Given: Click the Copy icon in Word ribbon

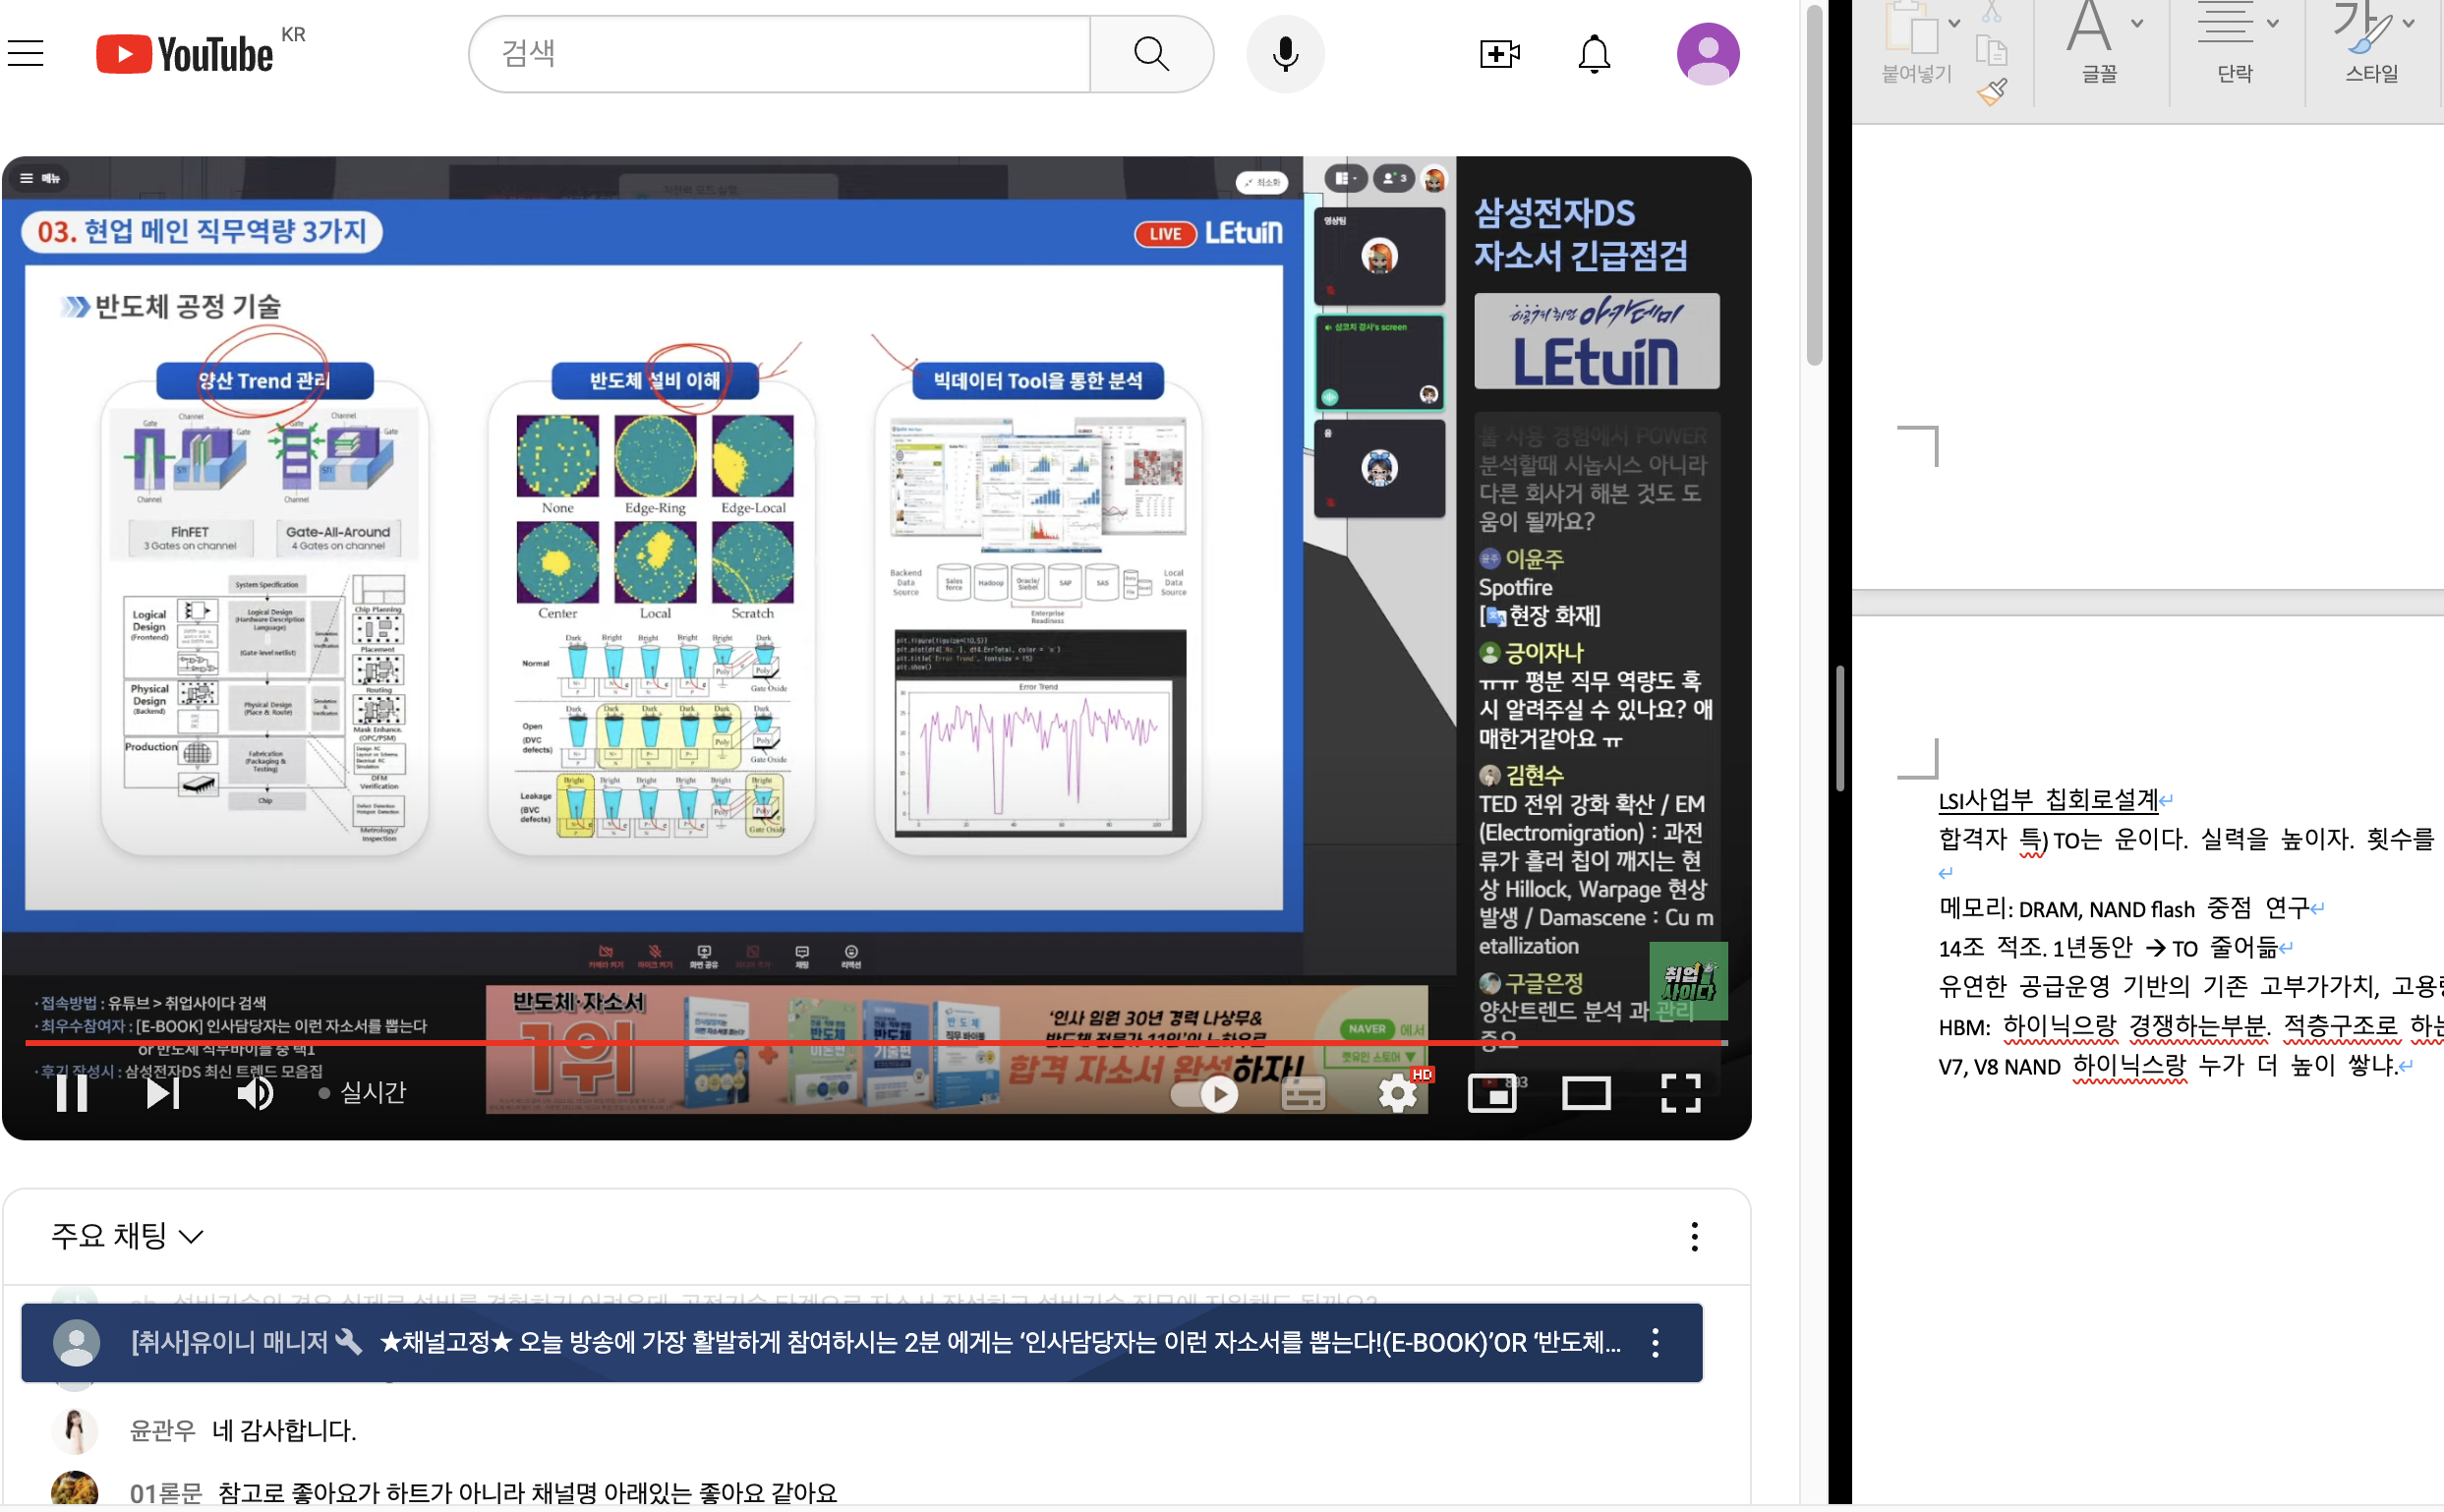Looking at the screenshot, I should 1992,50.
